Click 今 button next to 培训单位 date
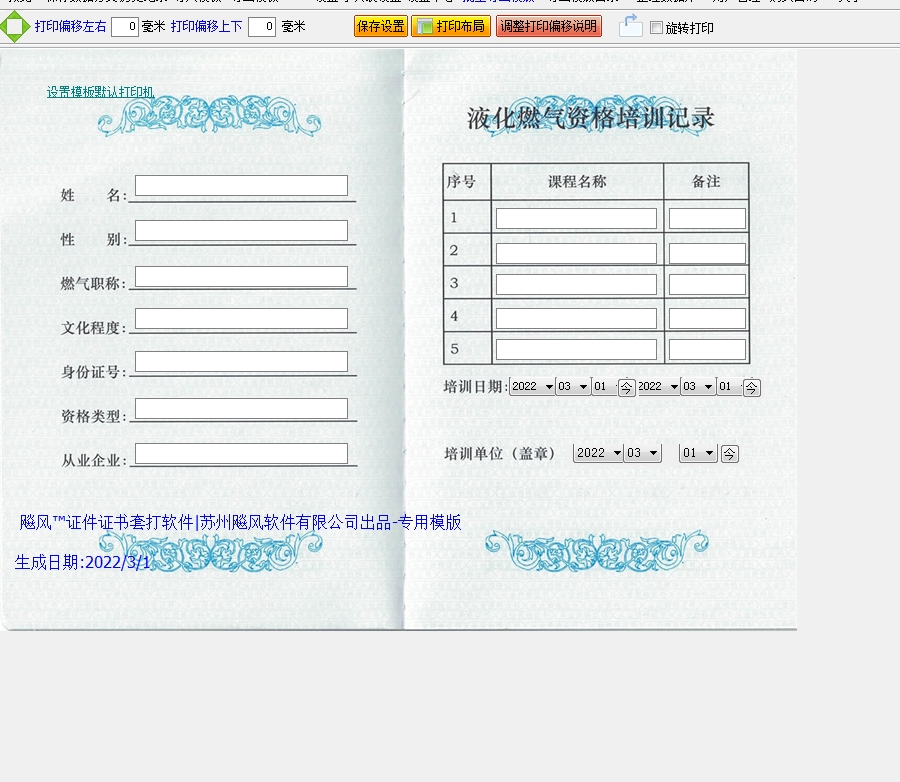 [x=729, y=454]
